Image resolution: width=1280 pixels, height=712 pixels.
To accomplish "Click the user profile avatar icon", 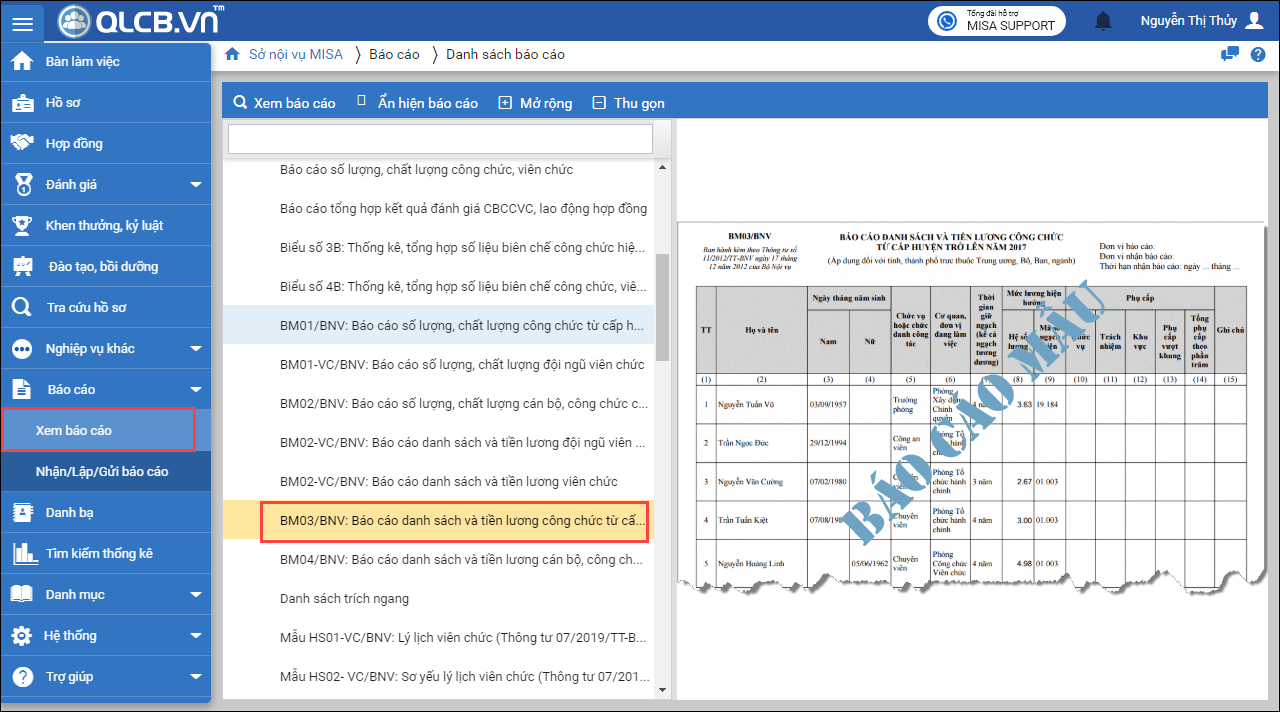I will click(1254, 21).
